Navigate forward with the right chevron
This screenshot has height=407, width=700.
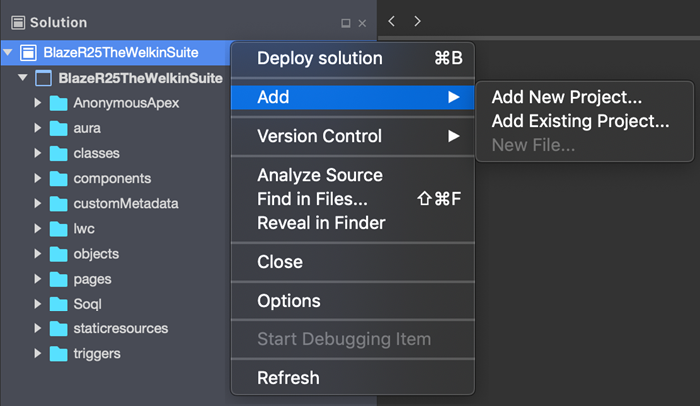coord(417,21)
